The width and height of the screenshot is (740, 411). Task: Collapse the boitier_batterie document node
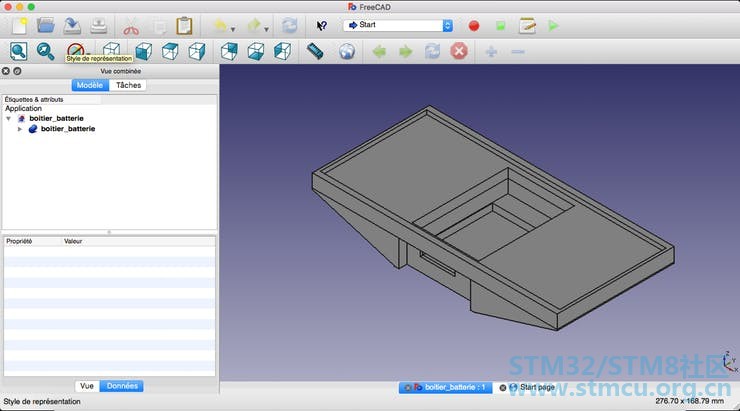8,118
